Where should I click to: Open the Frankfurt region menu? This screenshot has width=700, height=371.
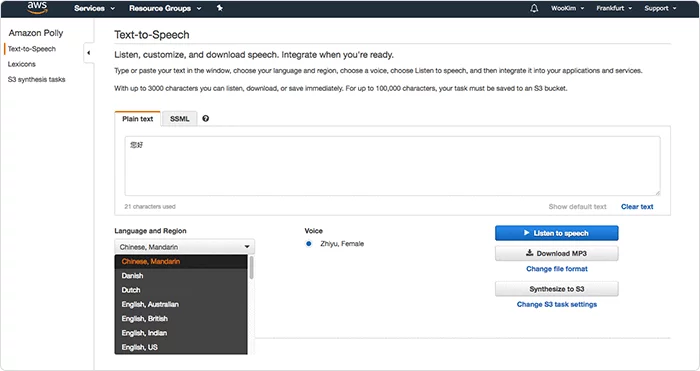click(x=614, y=8)
